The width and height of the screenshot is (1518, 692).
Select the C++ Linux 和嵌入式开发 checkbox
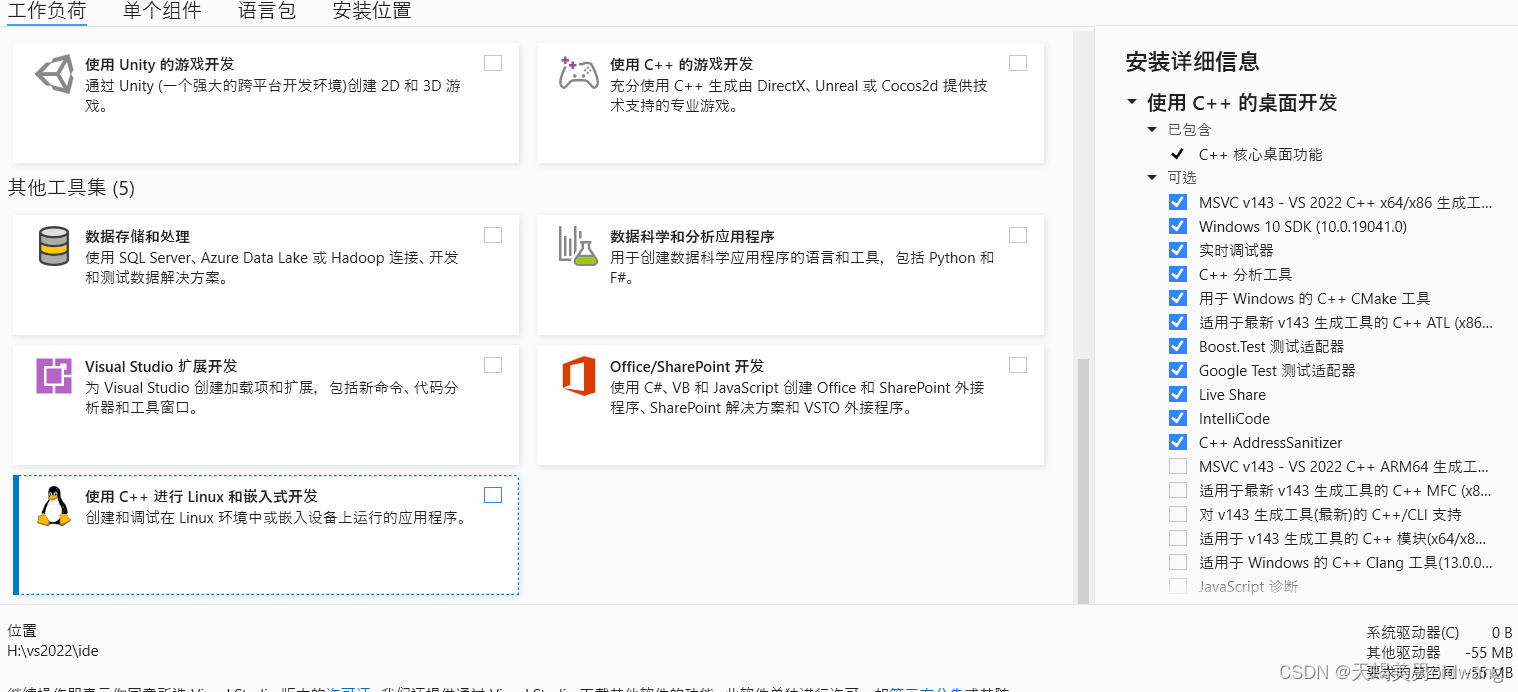[493, 495]
